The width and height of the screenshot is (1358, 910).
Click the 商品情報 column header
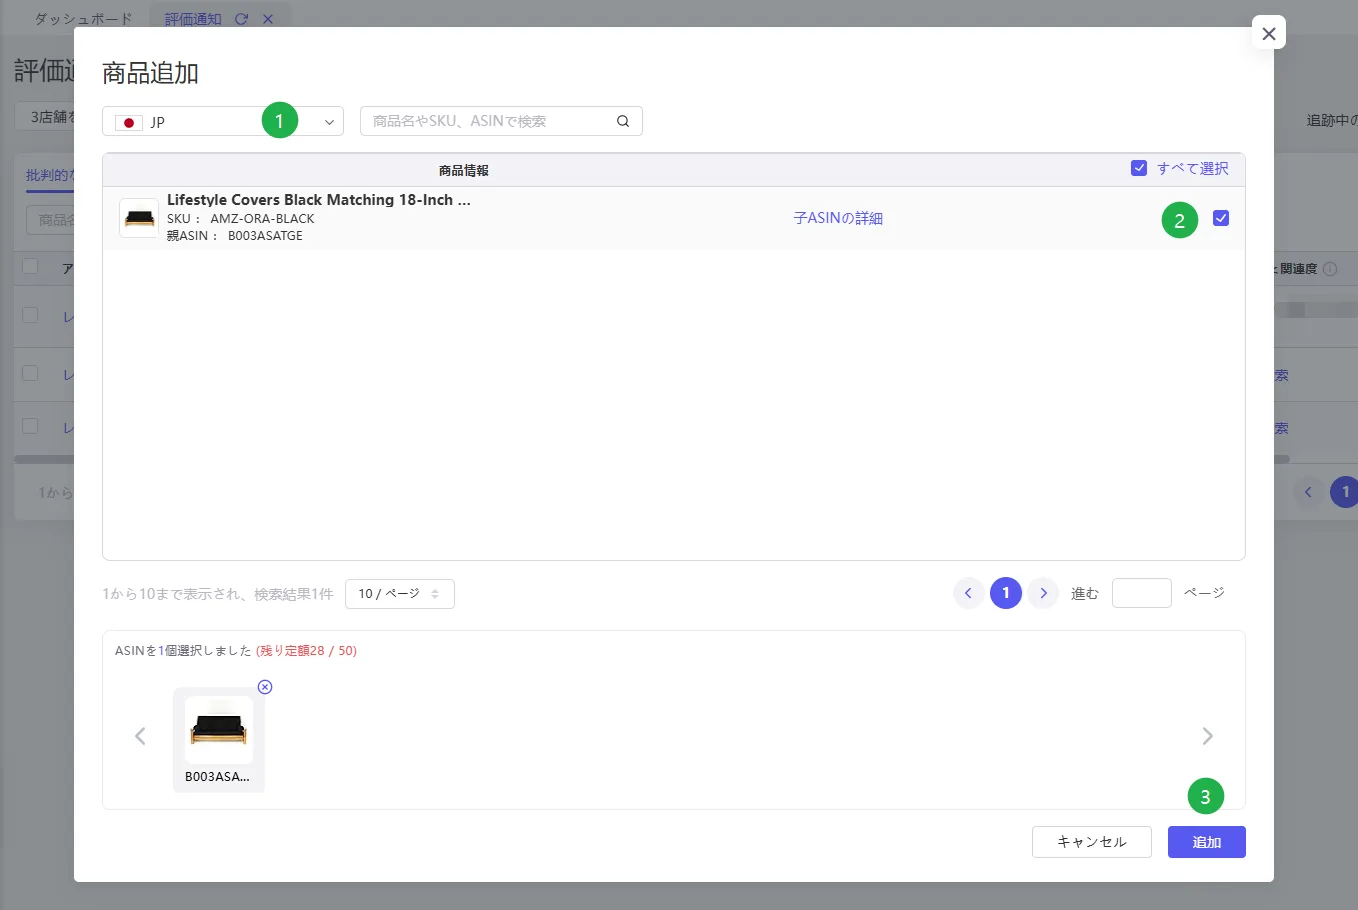tap(464, 171)
